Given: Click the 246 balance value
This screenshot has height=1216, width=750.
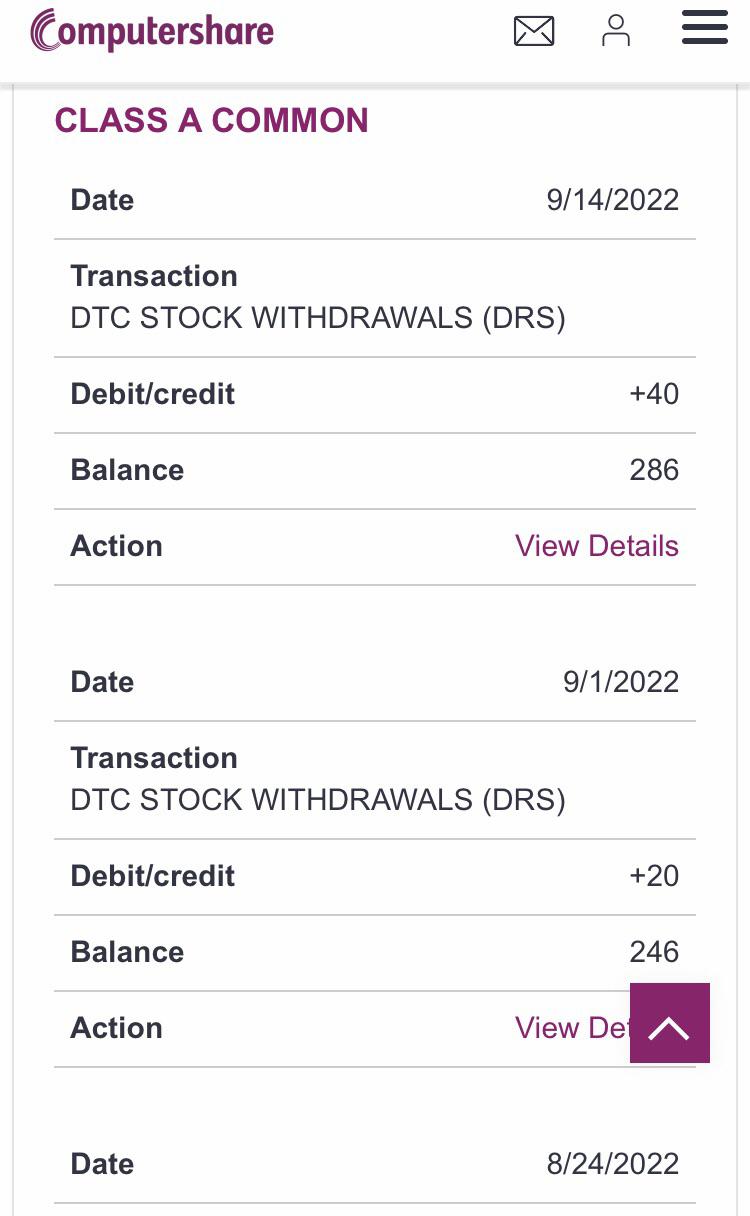Looking at the screenshot, I should click(654, 952).
